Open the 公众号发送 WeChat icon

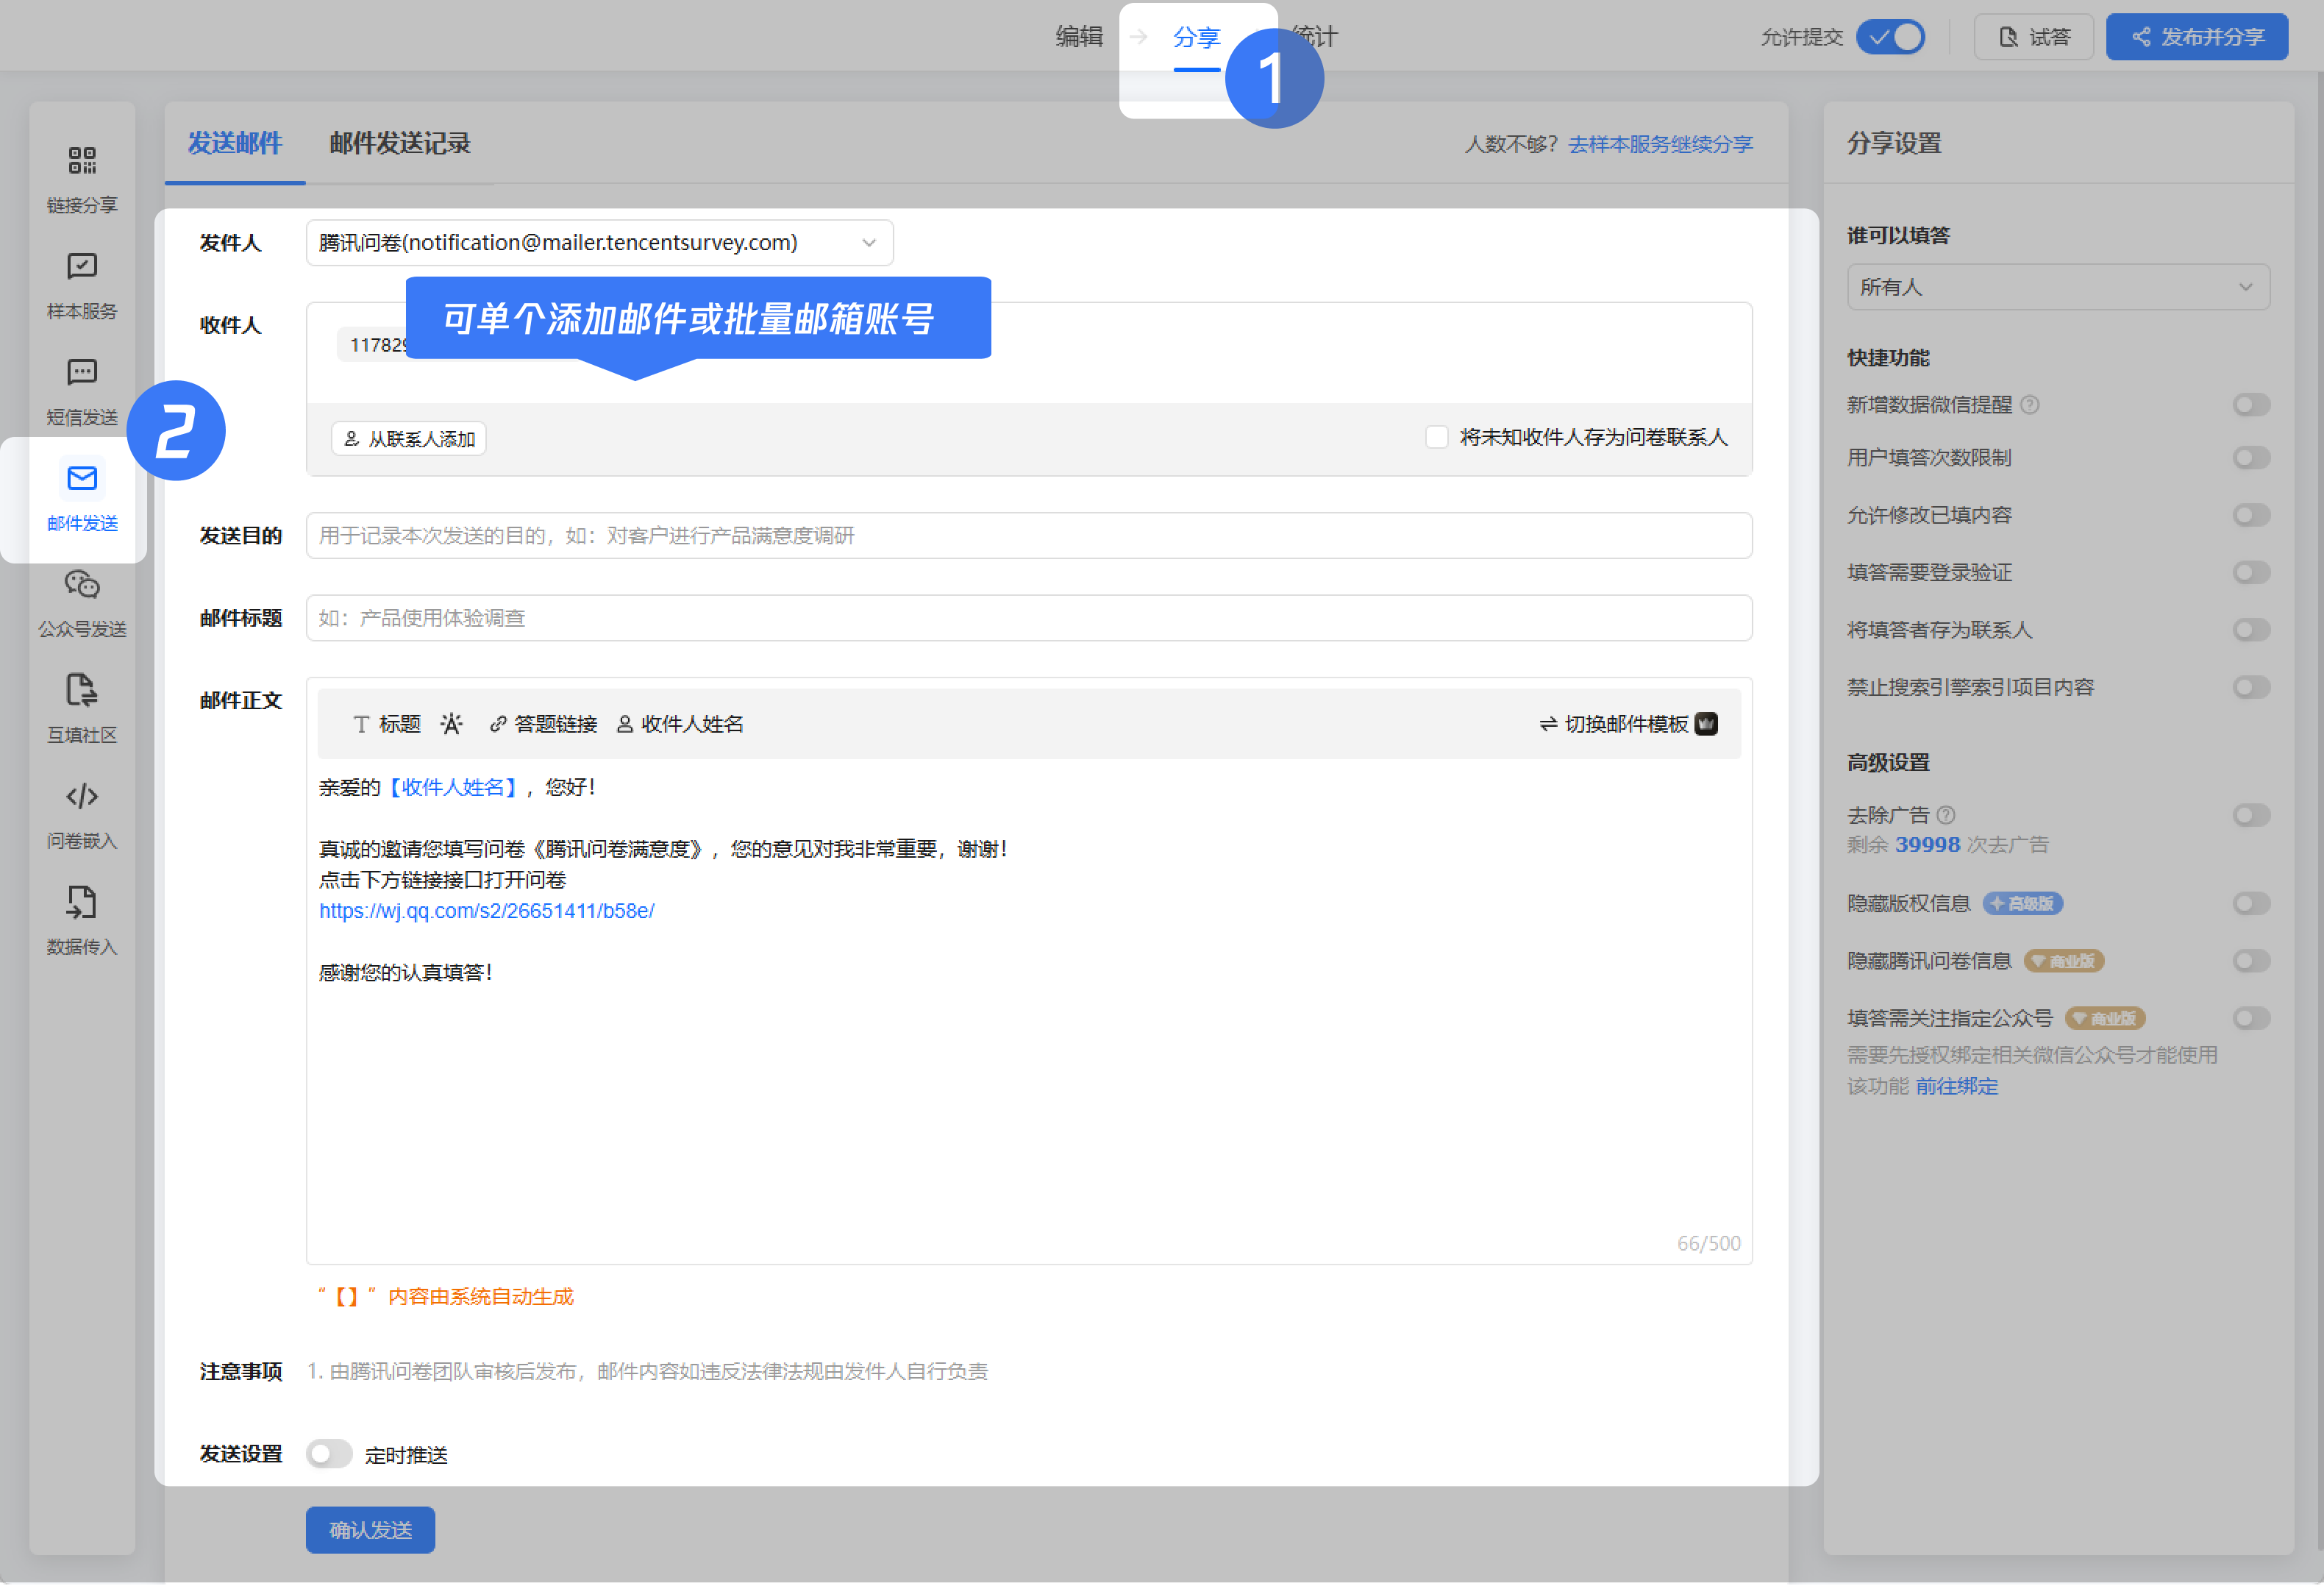[x=82, y=584]
